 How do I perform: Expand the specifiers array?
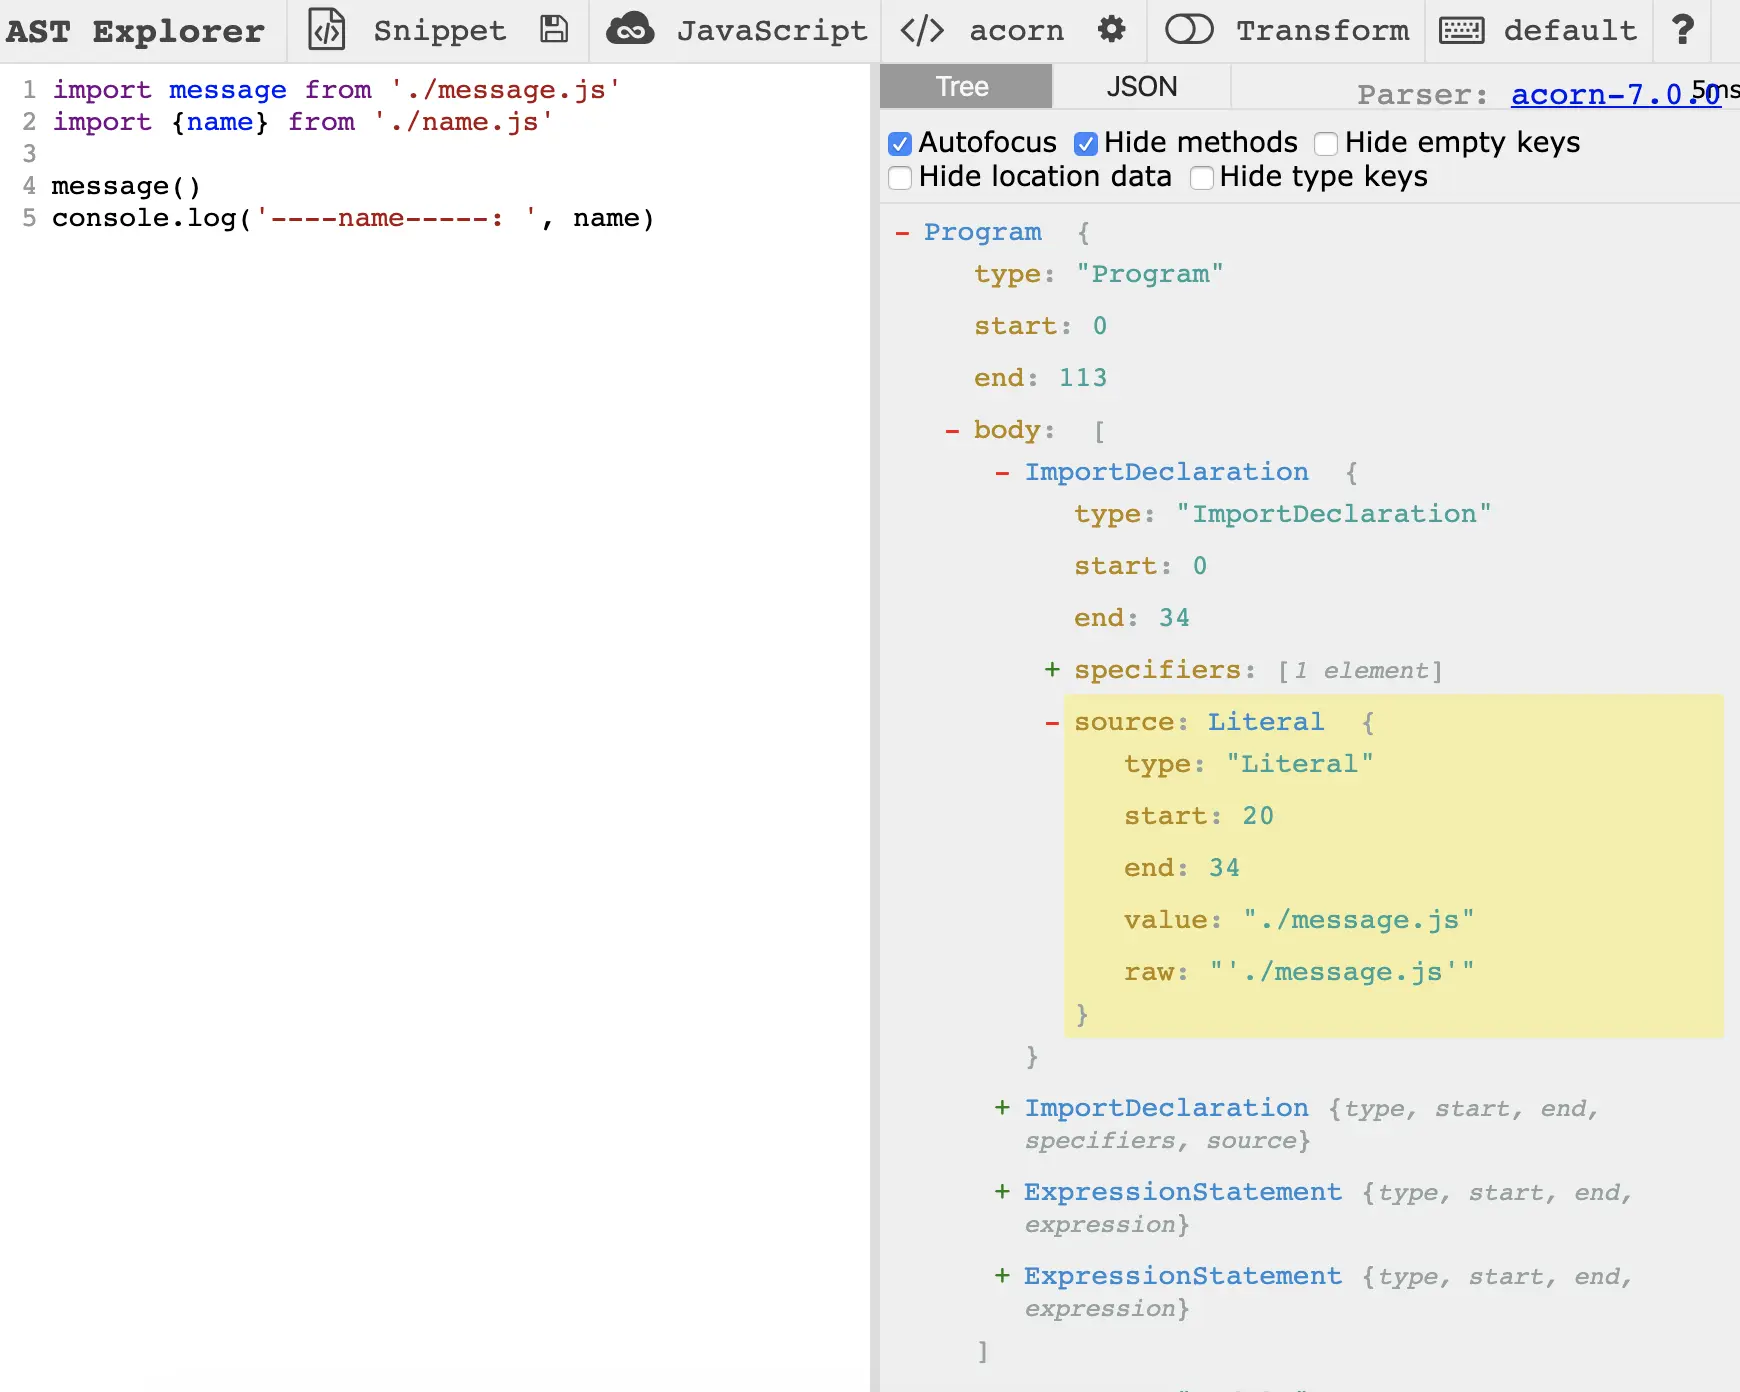[1052, 669]
